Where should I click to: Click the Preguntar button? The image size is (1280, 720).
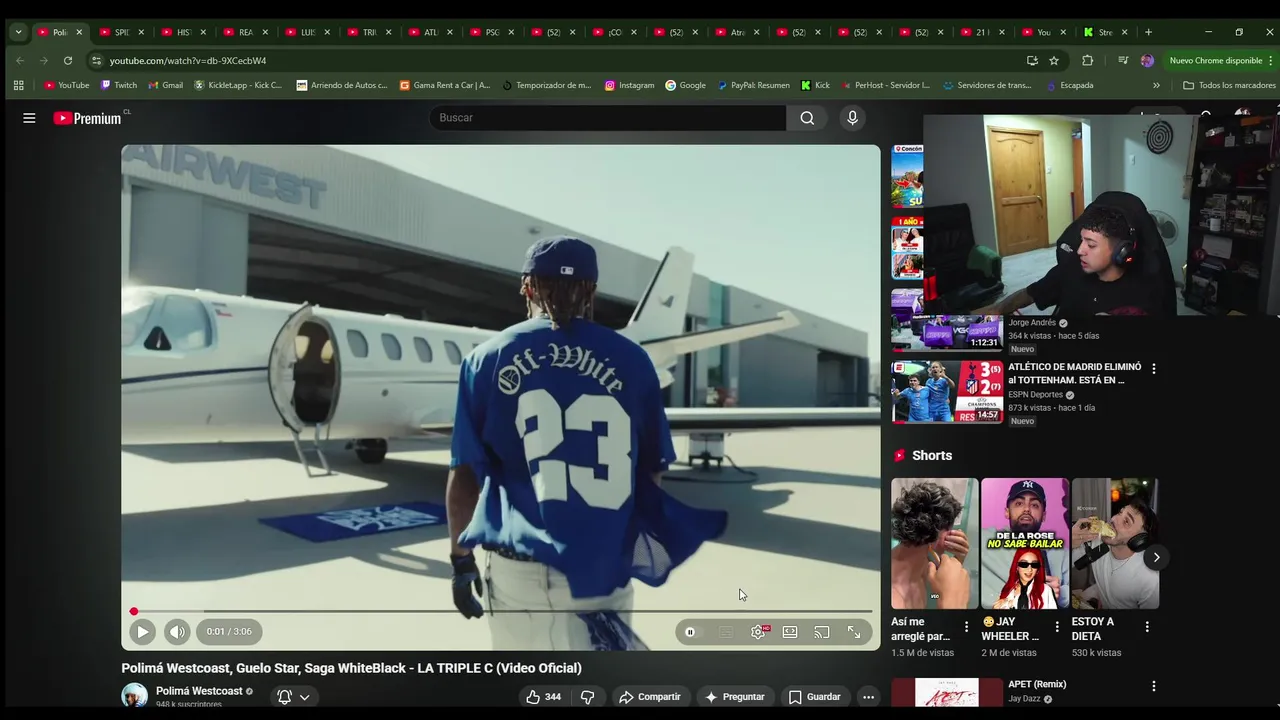coord(734,697)
